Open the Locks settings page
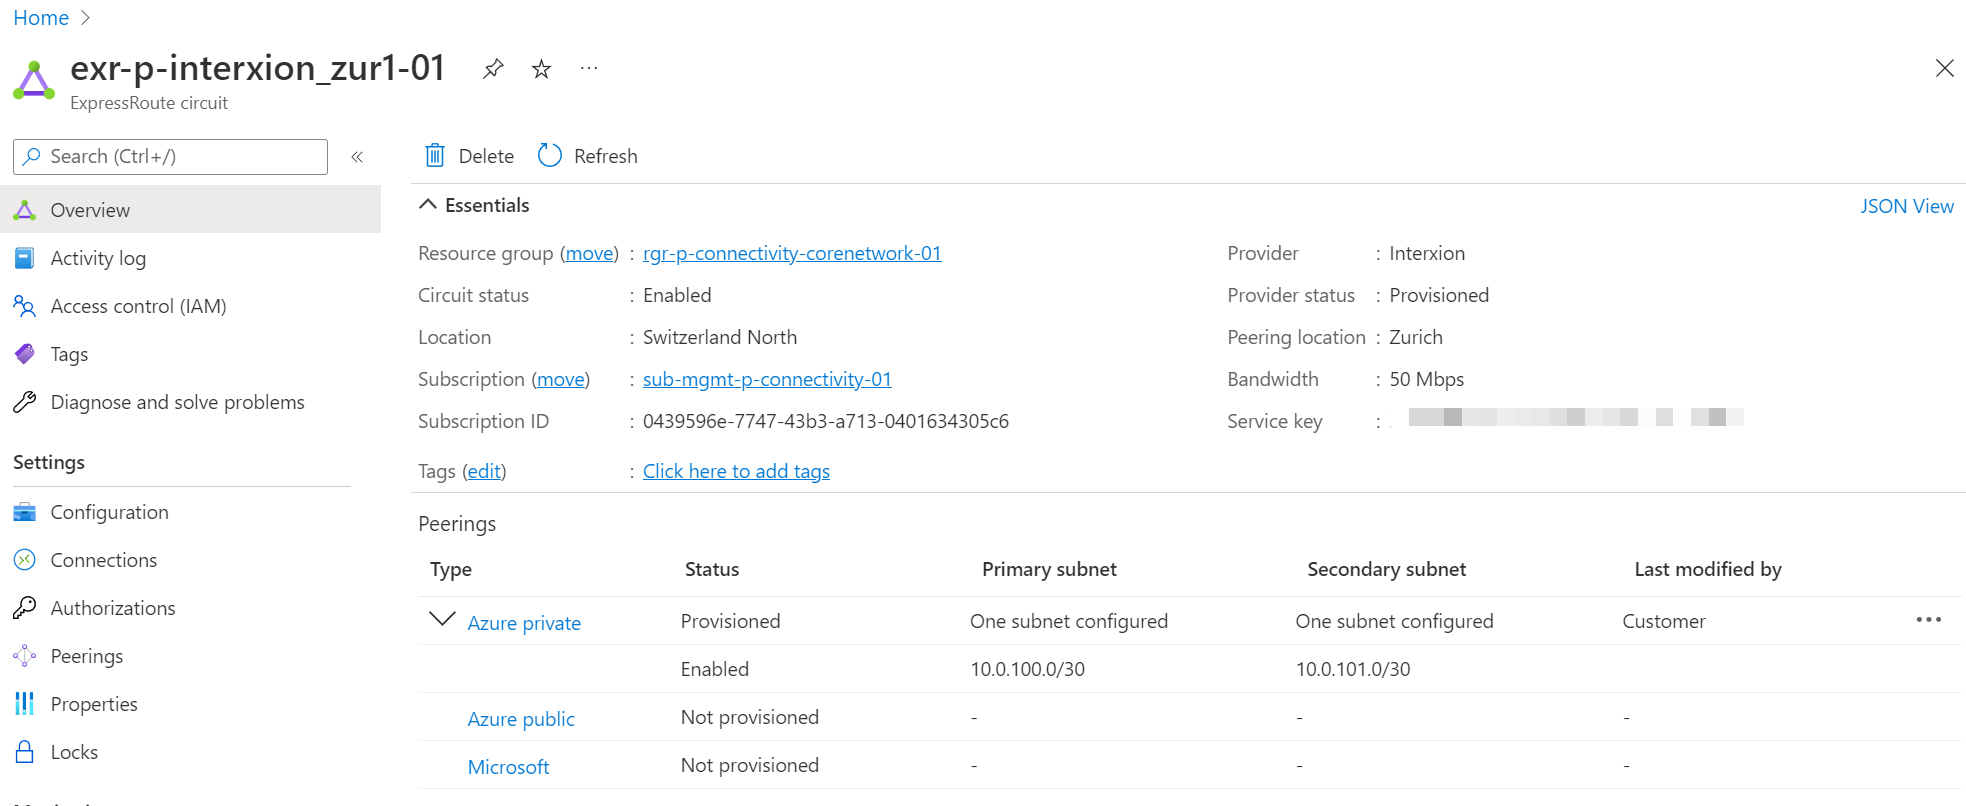Viewport: 1966px width, 806px height. click(x=74, y=752)
